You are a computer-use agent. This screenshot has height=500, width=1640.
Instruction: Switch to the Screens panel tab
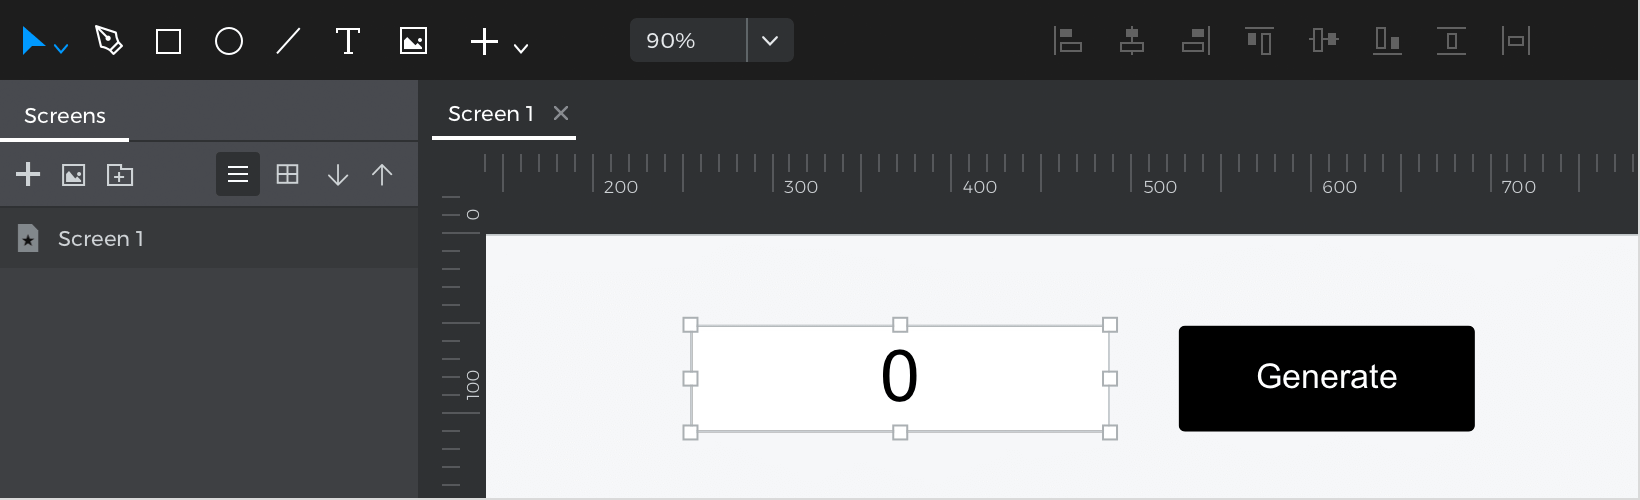(65, 116)
